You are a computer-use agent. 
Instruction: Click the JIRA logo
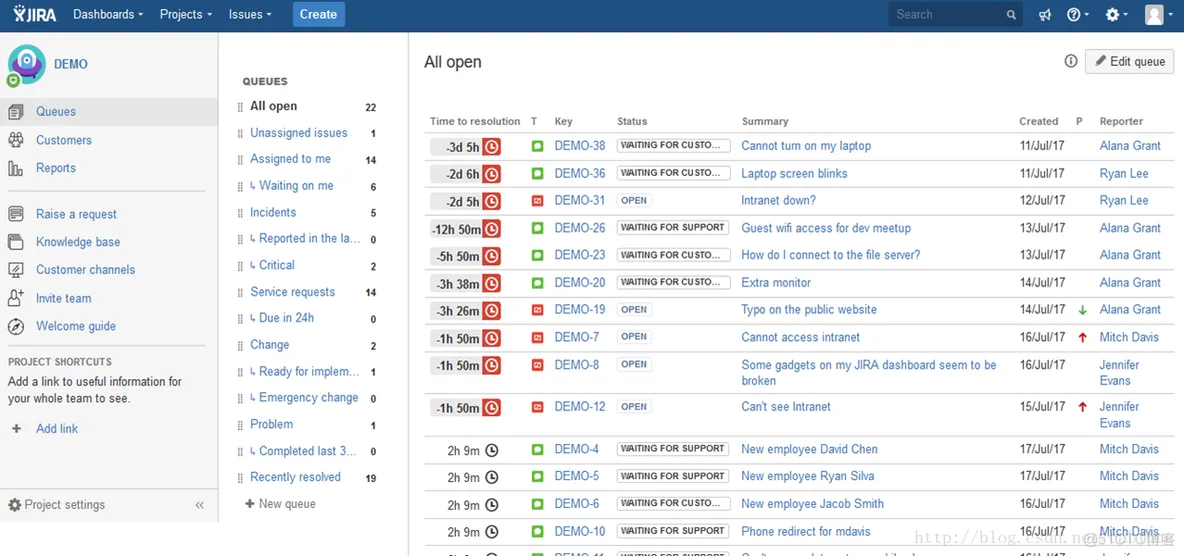click(x=35, y=14)
